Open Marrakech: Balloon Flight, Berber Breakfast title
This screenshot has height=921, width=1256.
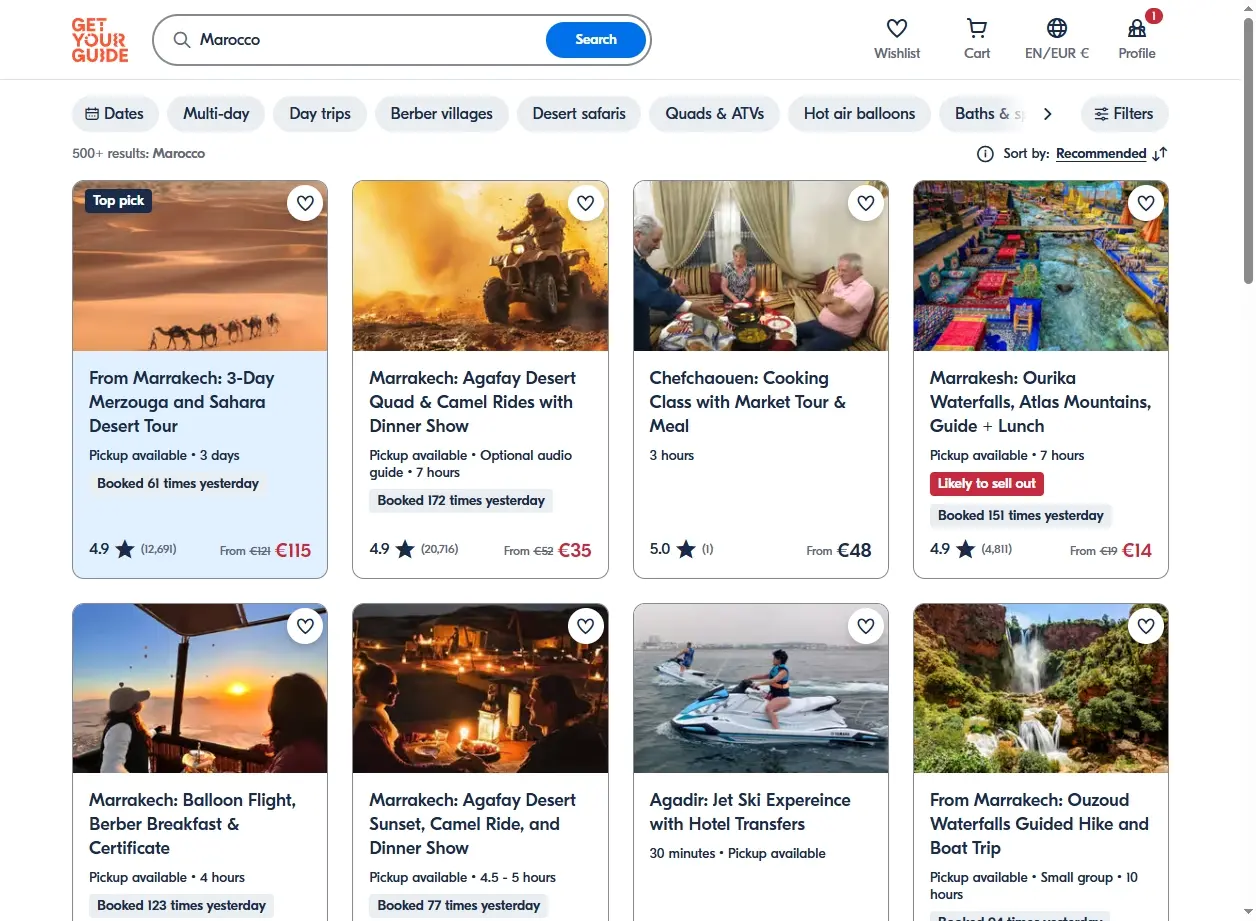193,824
